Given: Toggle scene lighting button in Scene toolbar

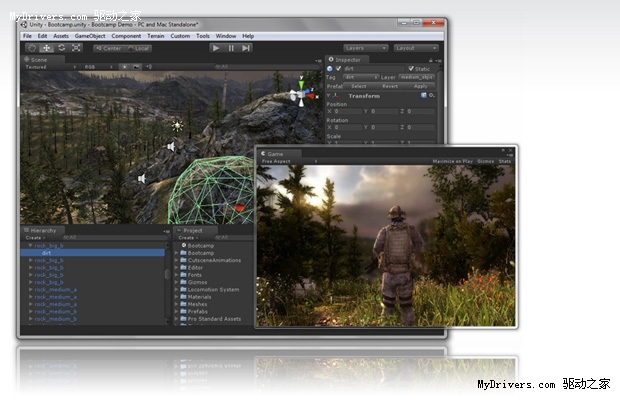Looking at the screenshot, I should coord(124,67).
